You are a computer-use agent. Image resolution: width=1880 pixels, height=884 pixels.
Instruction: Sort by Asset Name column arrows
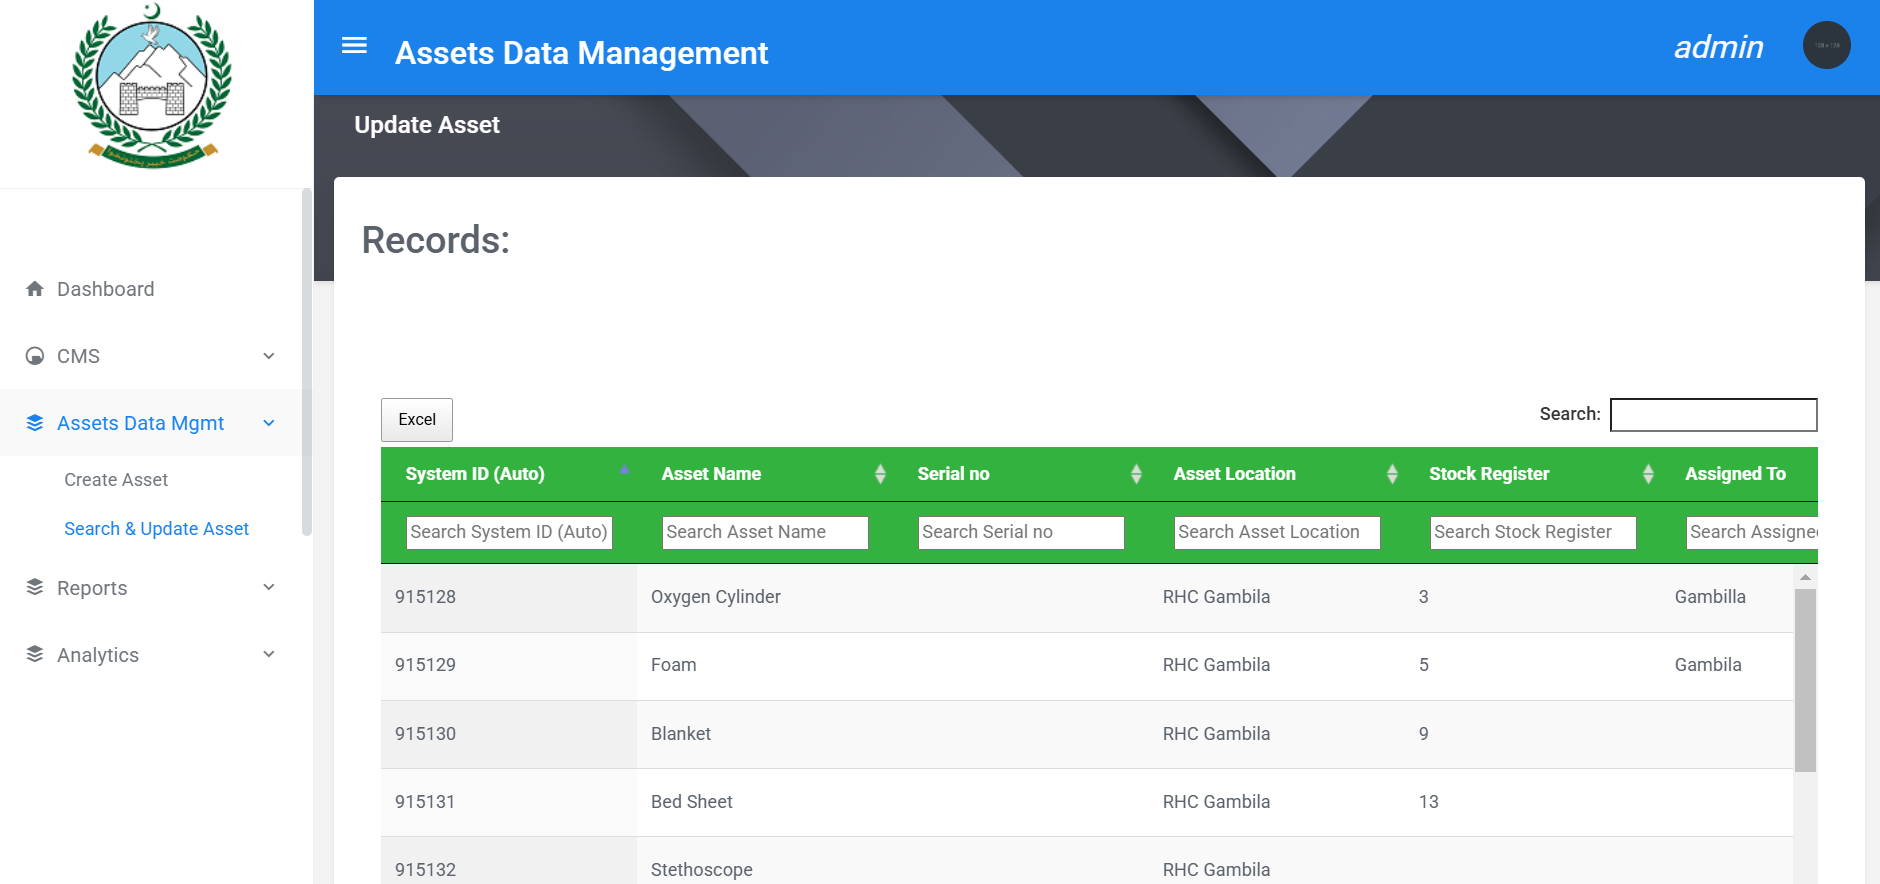pos(880,474)
